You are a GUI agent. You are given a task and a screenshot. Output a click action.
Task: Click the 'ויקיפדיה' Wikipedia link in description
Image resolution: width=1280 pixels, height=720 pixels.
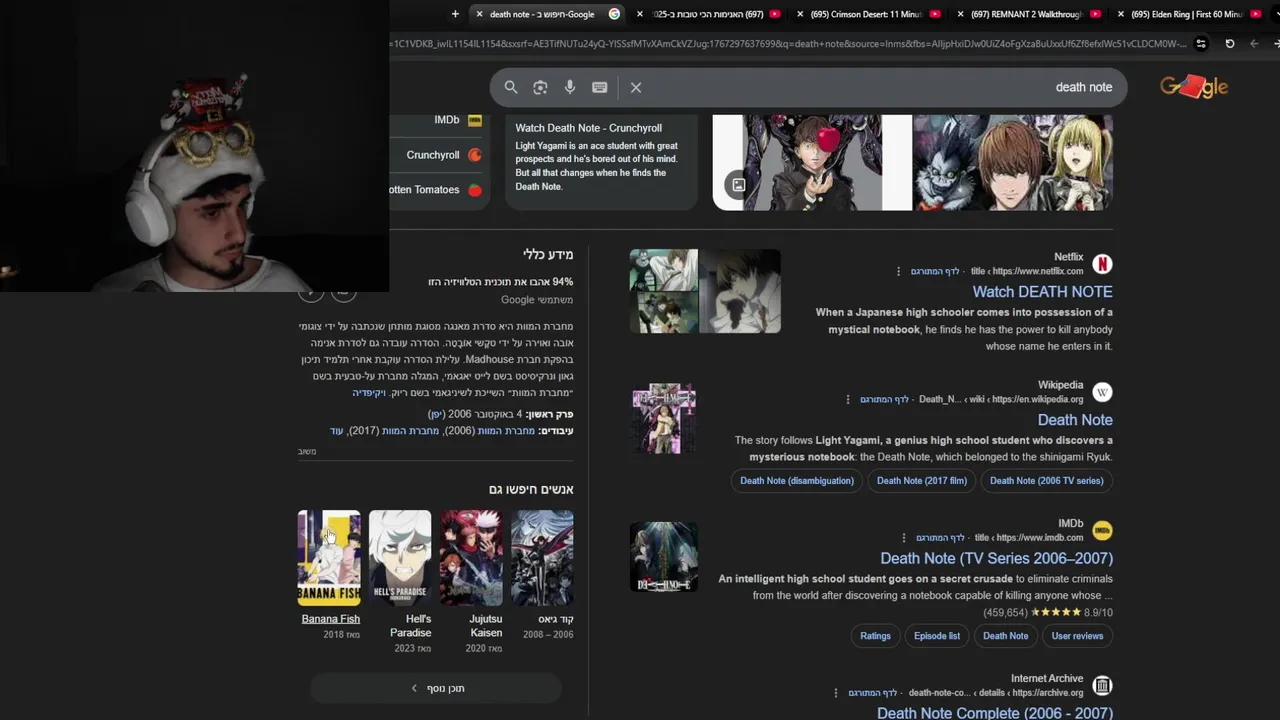pyautogui.click(x=369, y=393)
